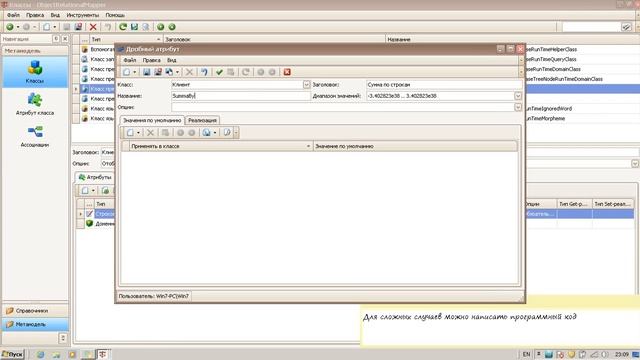Viewport: 640px width, 360px height.
Task: Click new row icon in default values toolbar
Action: point(130,133)
